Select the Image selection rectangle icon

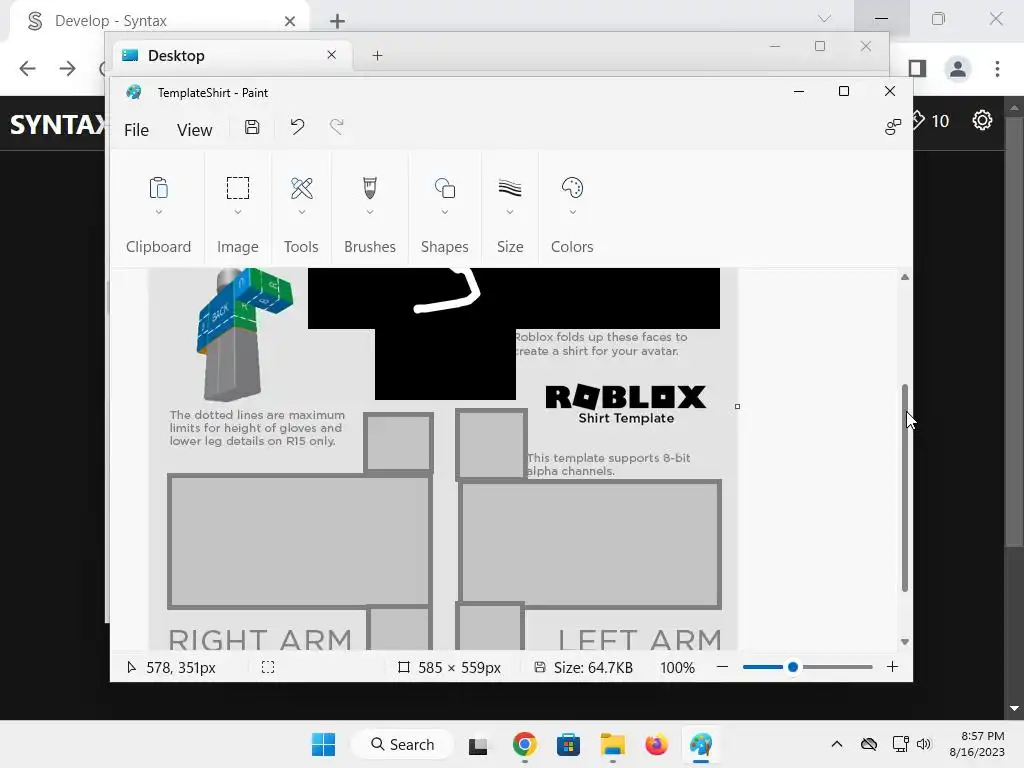point(238,188)
